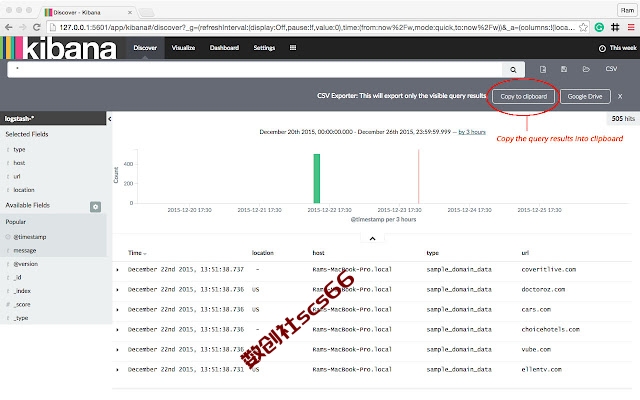The height and width of the screenshot is (400, 640).
Task: Save the search with the floppy disk icon
Action: click(564, 69)
